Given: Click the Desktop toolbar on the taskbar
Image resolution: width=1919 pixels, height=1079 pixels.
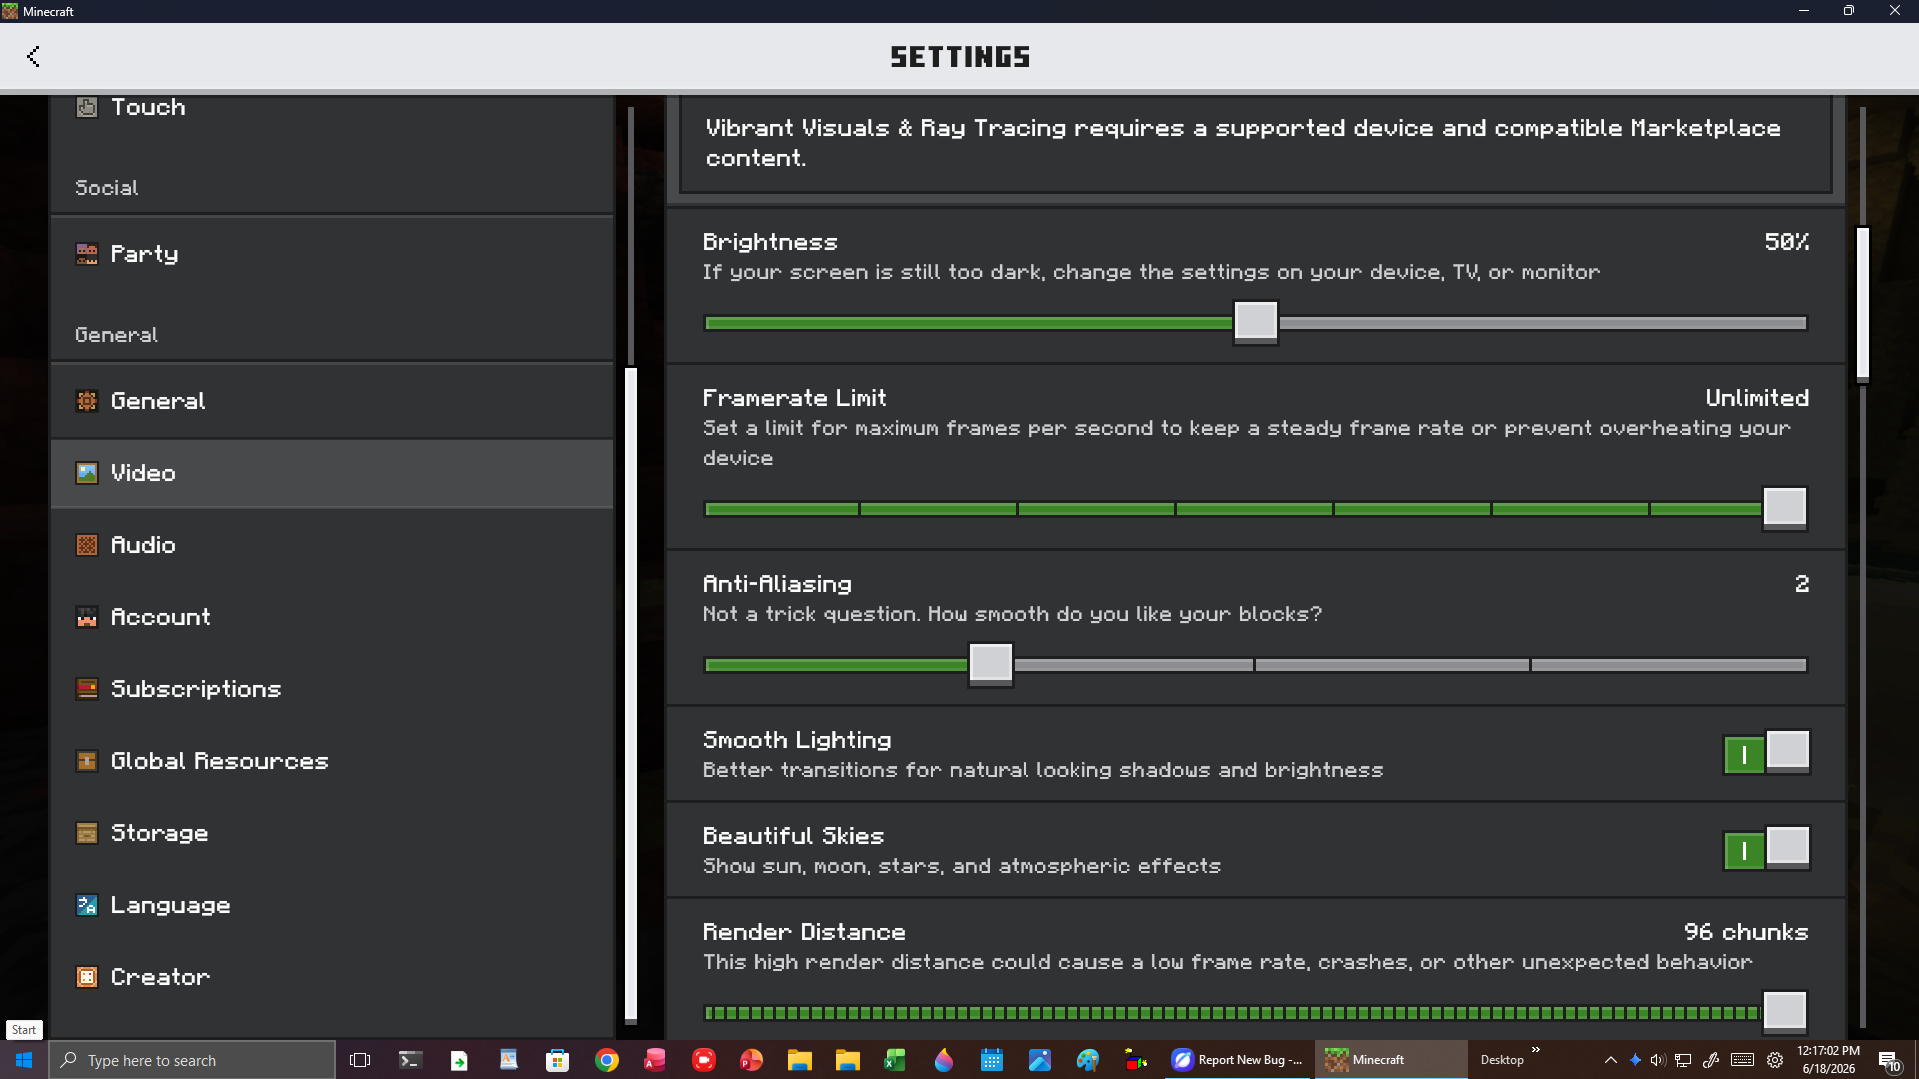Looking at the screenshot, I should pos(1502,1060).
